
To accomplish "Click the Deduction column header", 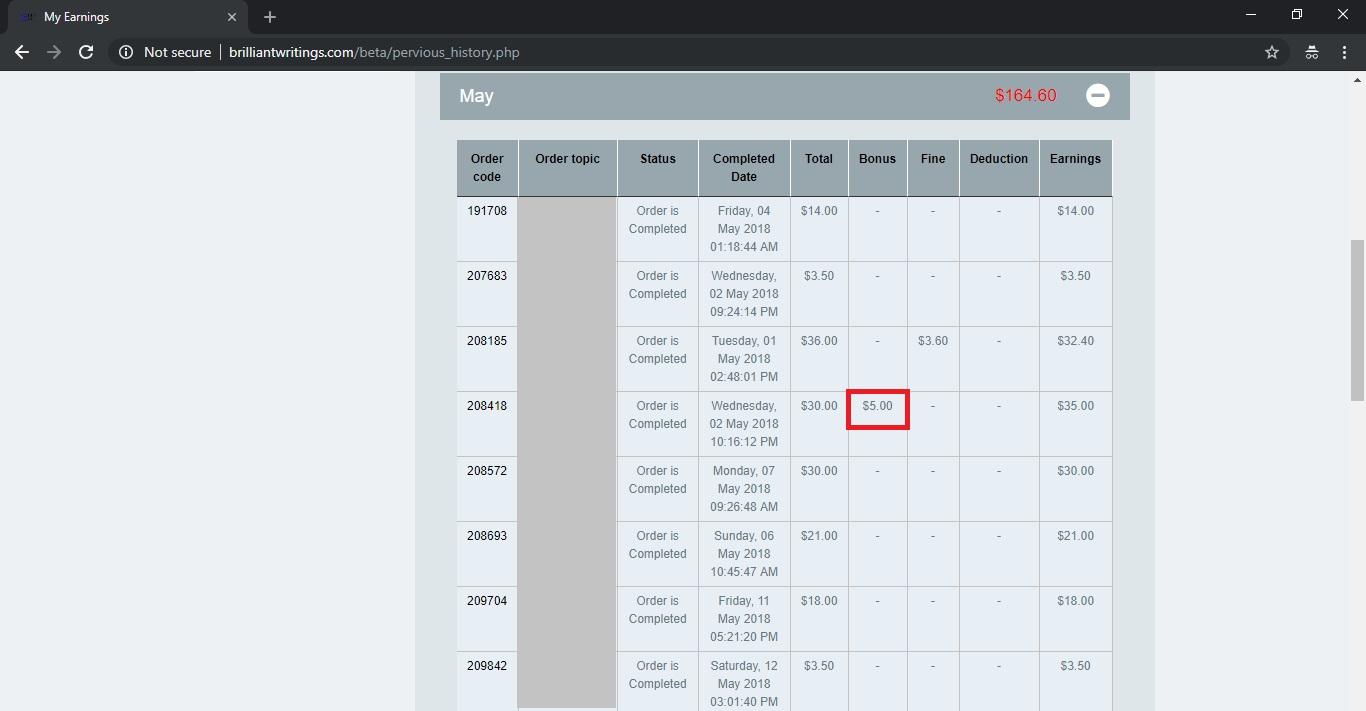I will (999, 168).
